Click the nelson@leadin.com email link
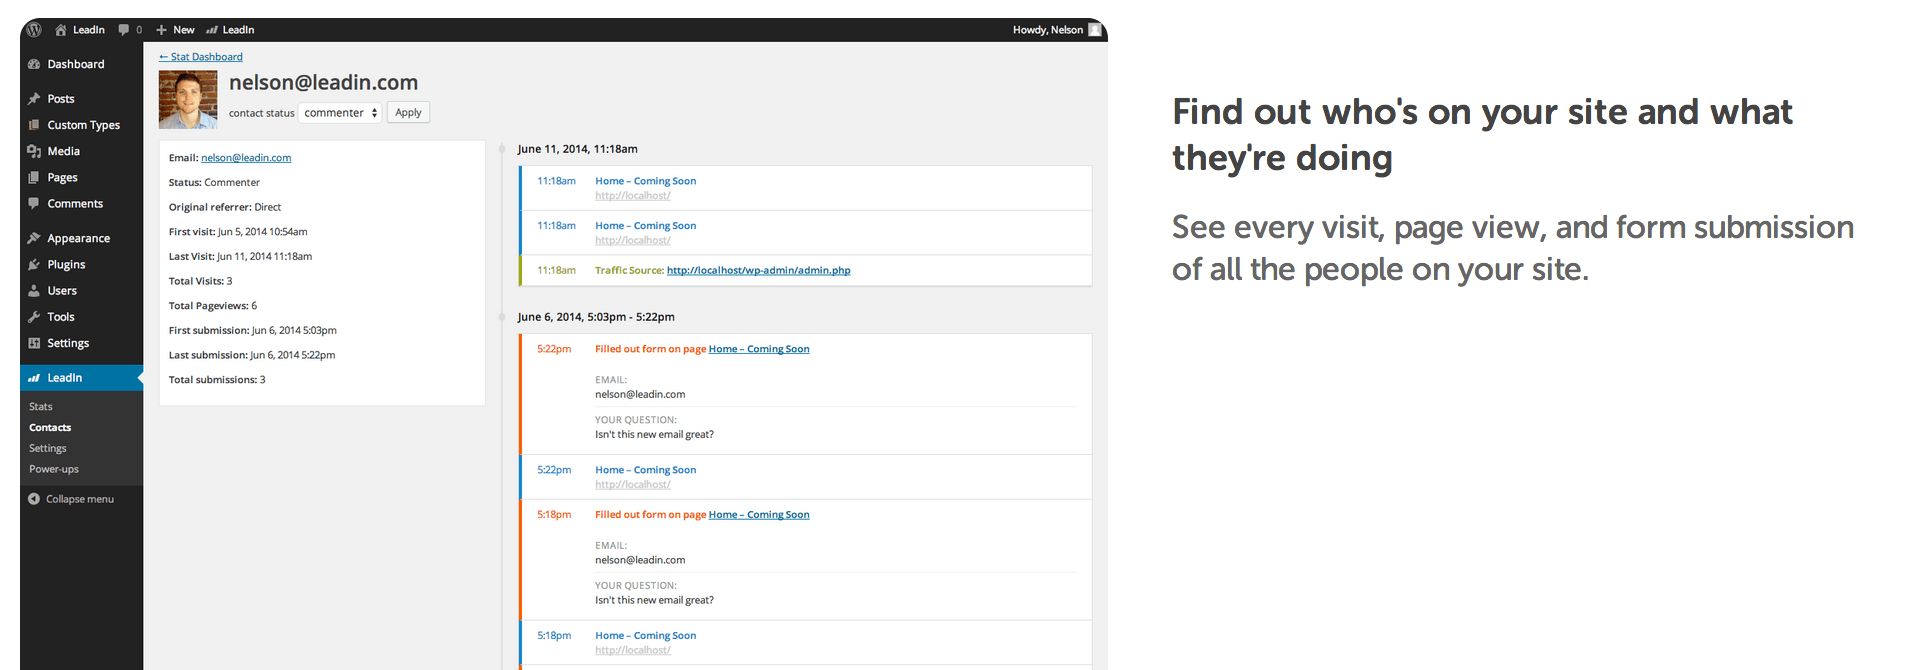1906x670 pixels. pos(246,158)
